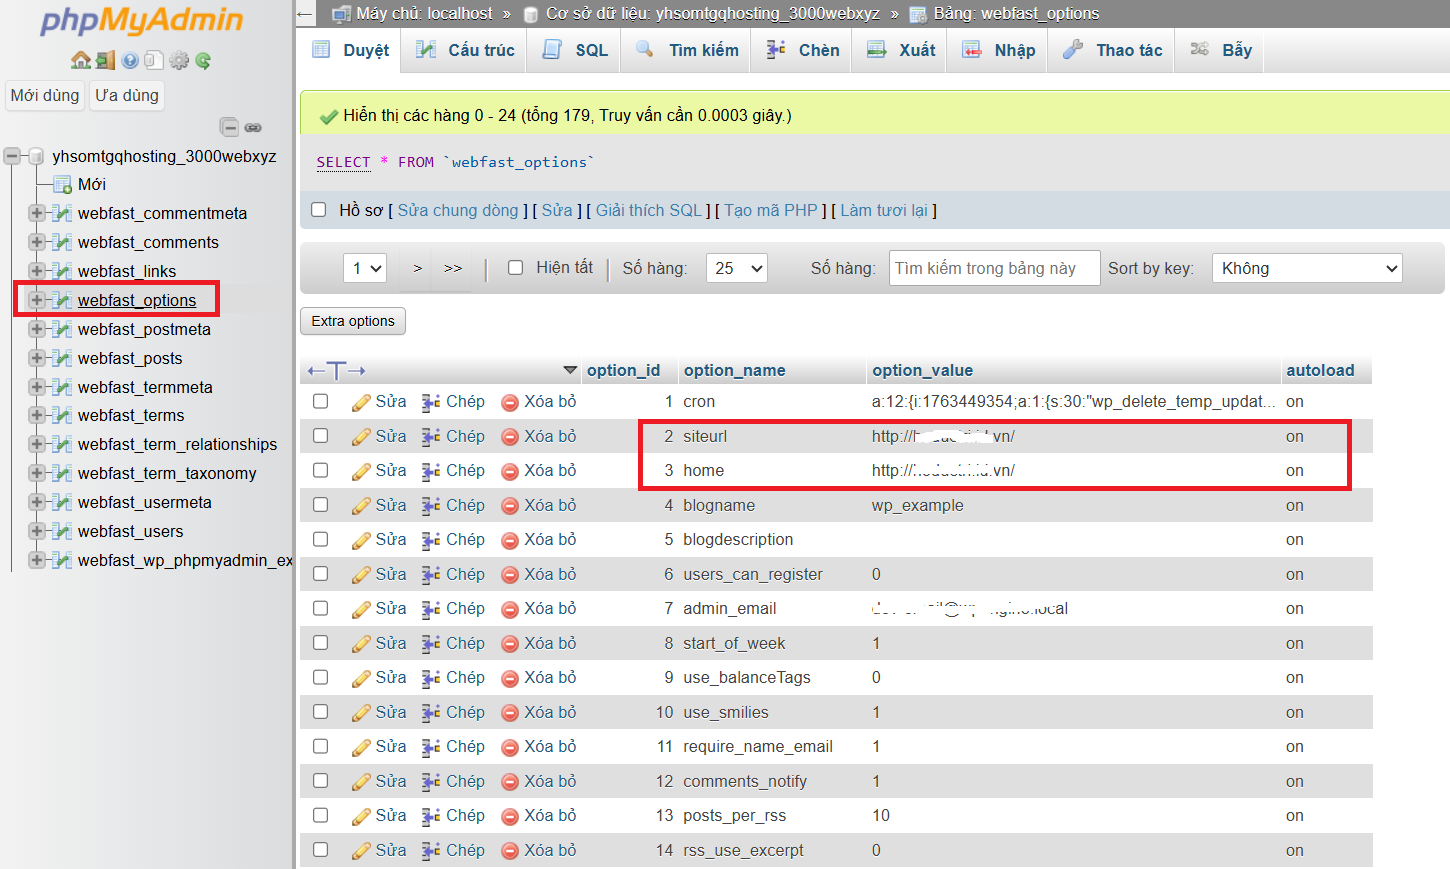Click the copy icon in blogdescription row
This screenshot has height=869, width=1450.
coord(431,540)
